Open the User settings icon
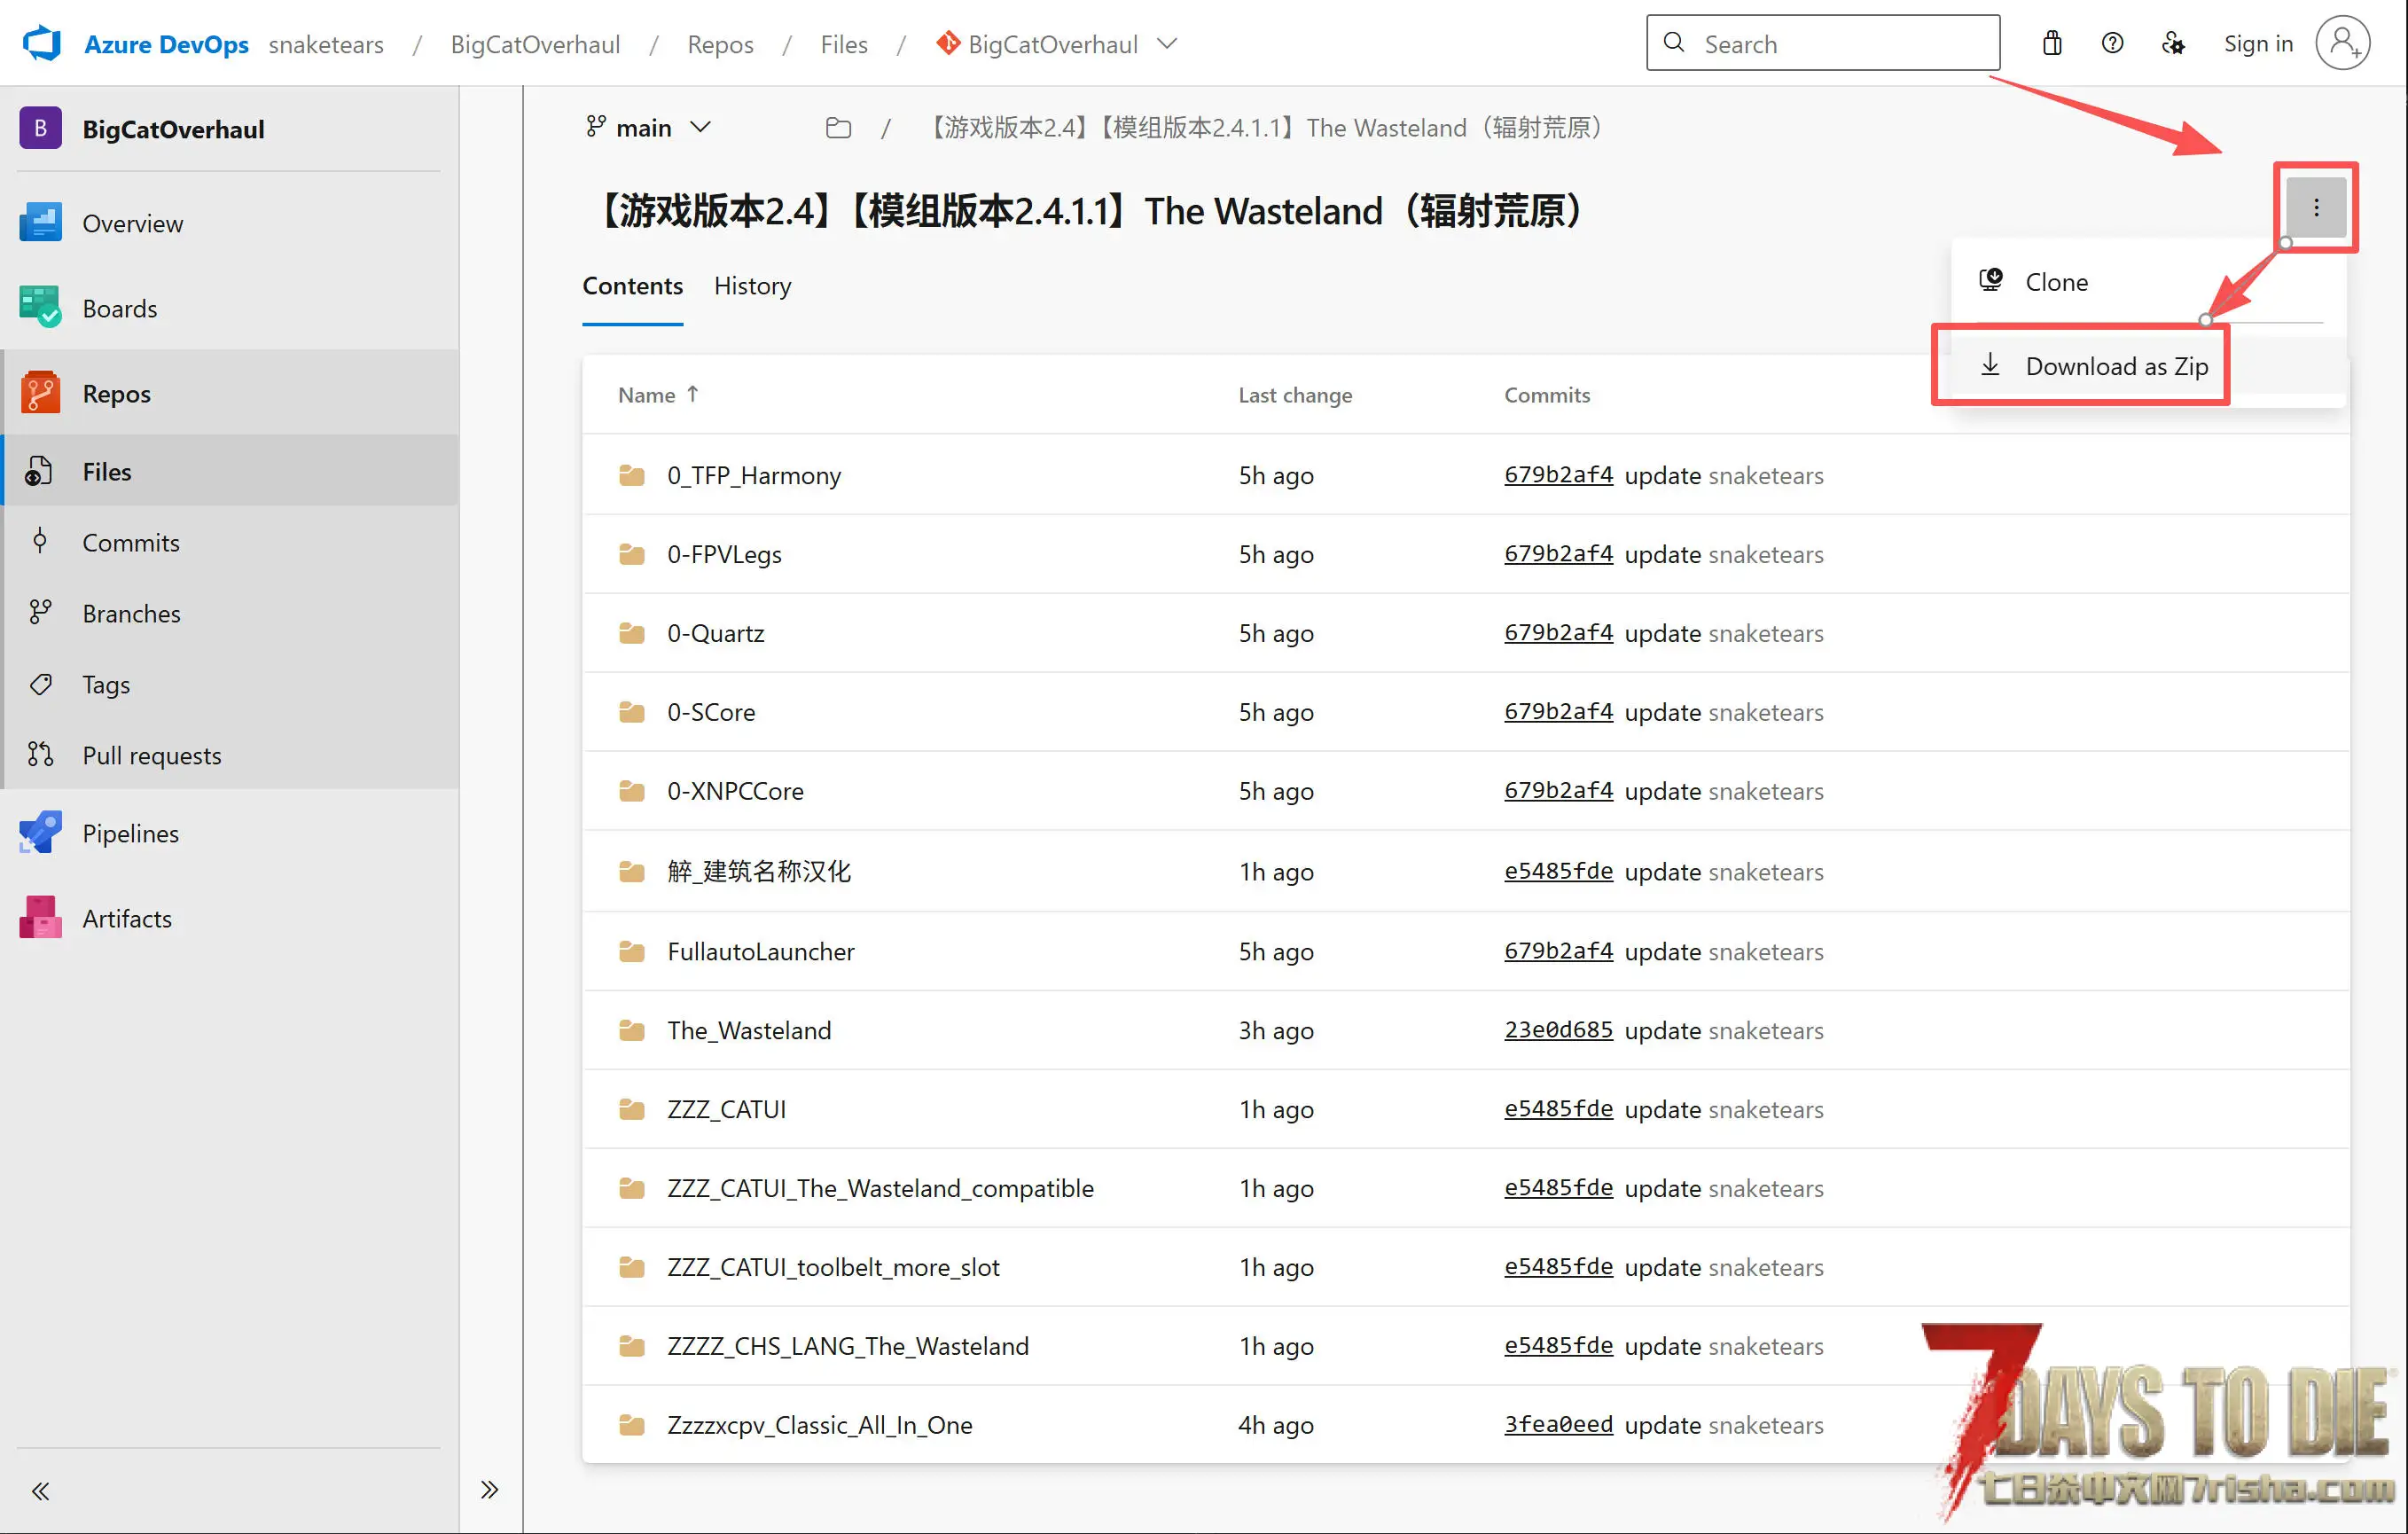This screenshot has height=1534, width=2408. (x=2173, y=44)
